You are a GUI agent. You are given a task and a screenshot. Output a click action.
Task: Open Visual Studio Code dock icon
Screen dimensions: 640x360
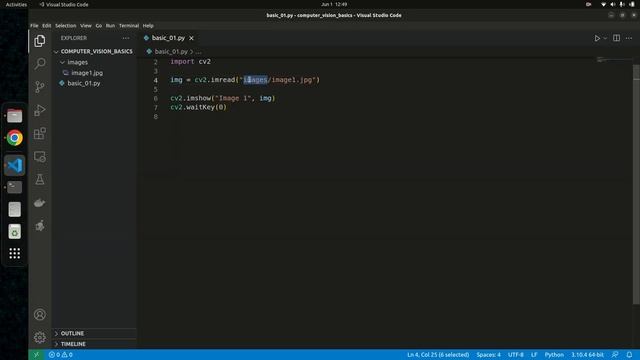pyautogui.click(x=14, y=165)
